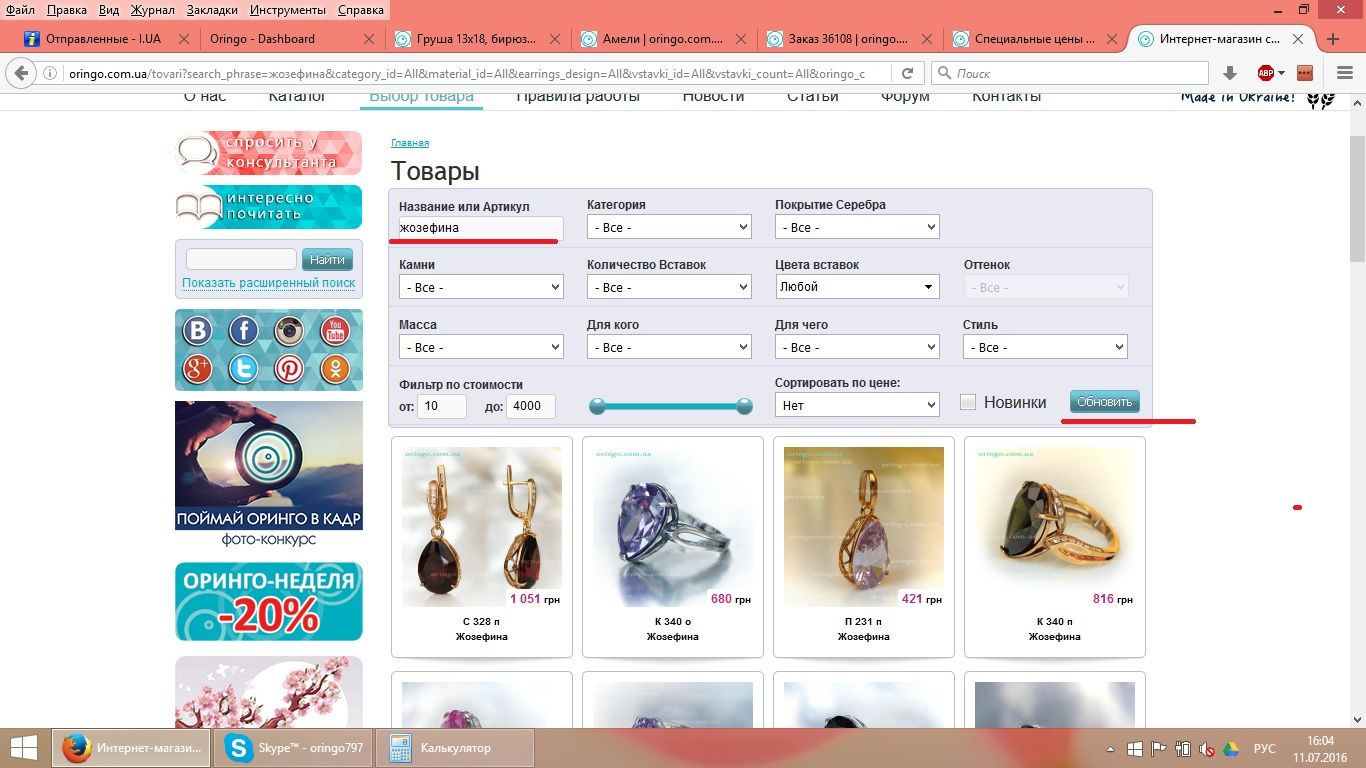Open the Категория dropdown
Screen dimensions: 1366x768
click(x=669, y=227)
